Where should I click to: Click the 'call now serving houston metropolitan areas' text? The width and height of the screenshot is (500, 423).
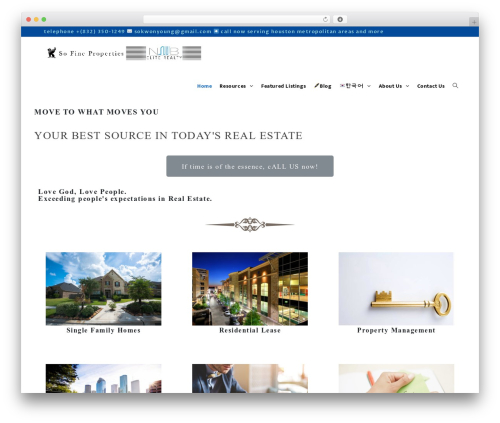pos(302,31)
